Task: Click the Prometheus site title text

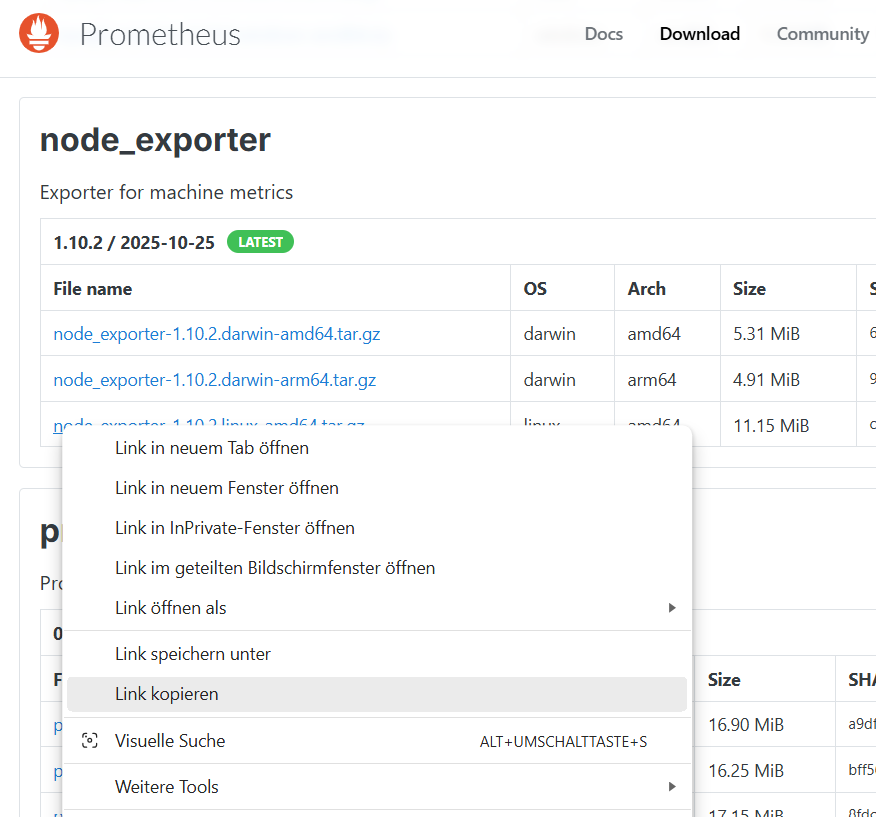Action: point(160,34)
